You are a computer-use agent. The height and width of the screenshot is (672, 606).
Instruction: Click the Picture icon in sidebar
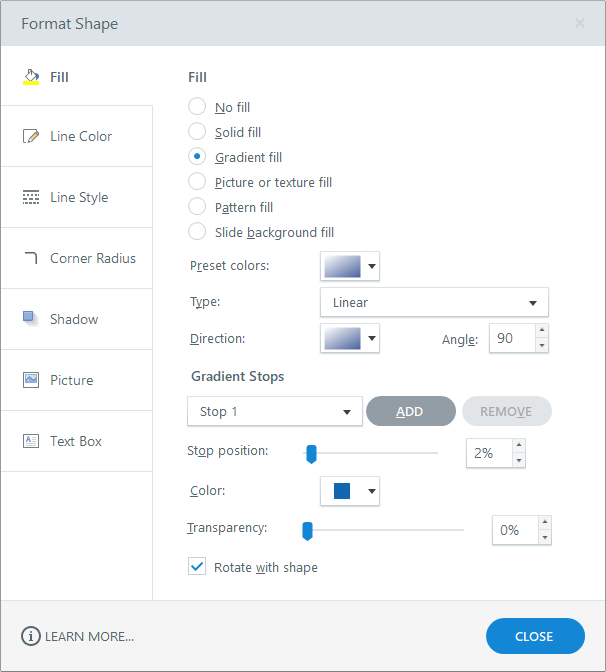[x=31, y=380]
